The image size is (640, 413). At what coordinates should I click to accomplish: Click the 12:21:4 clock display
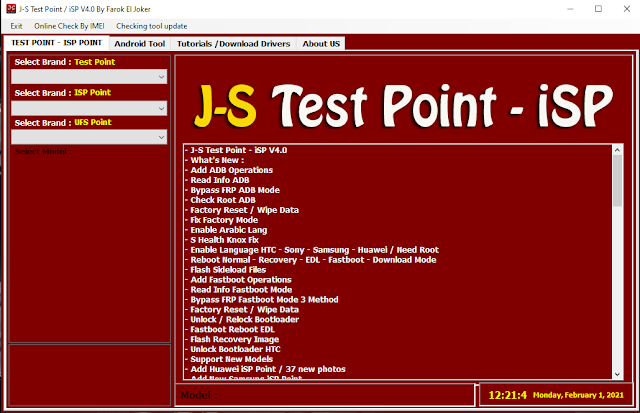pos(507,395)
